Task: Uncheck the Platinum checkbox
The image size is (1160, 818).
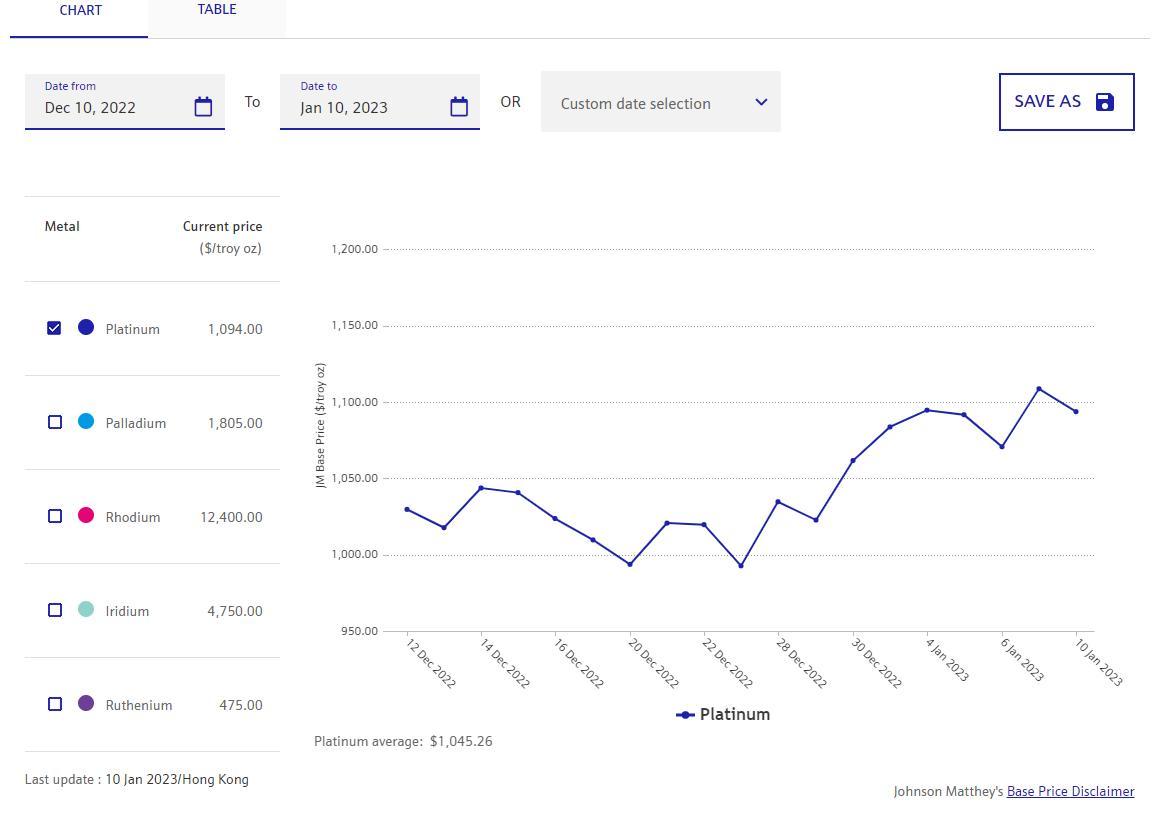Action: 55,328
